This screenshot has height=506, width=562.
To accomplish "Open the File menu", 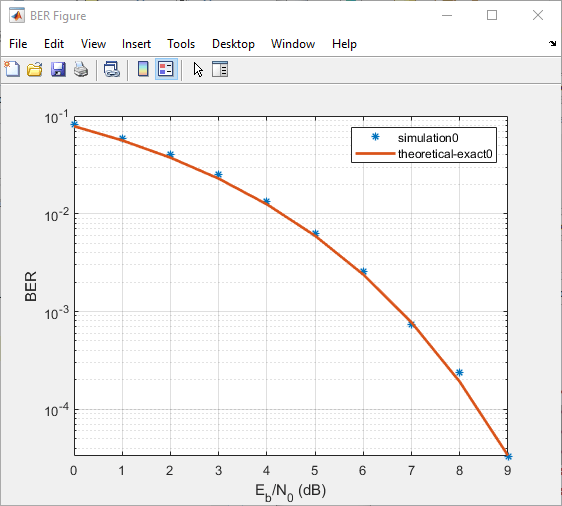I will coord(18,44).
